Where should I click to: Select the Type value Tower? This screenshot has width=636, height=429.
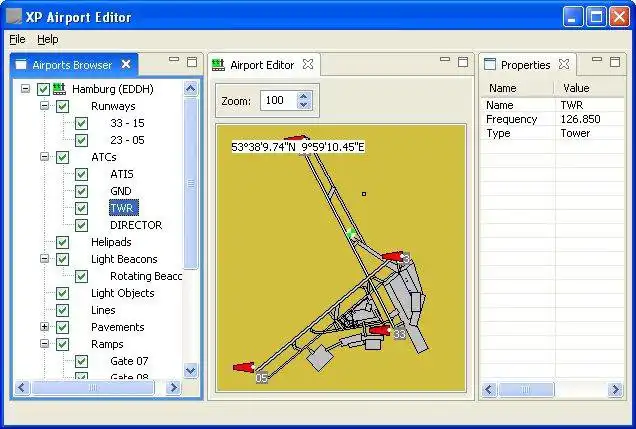click(x=575, y=133)
